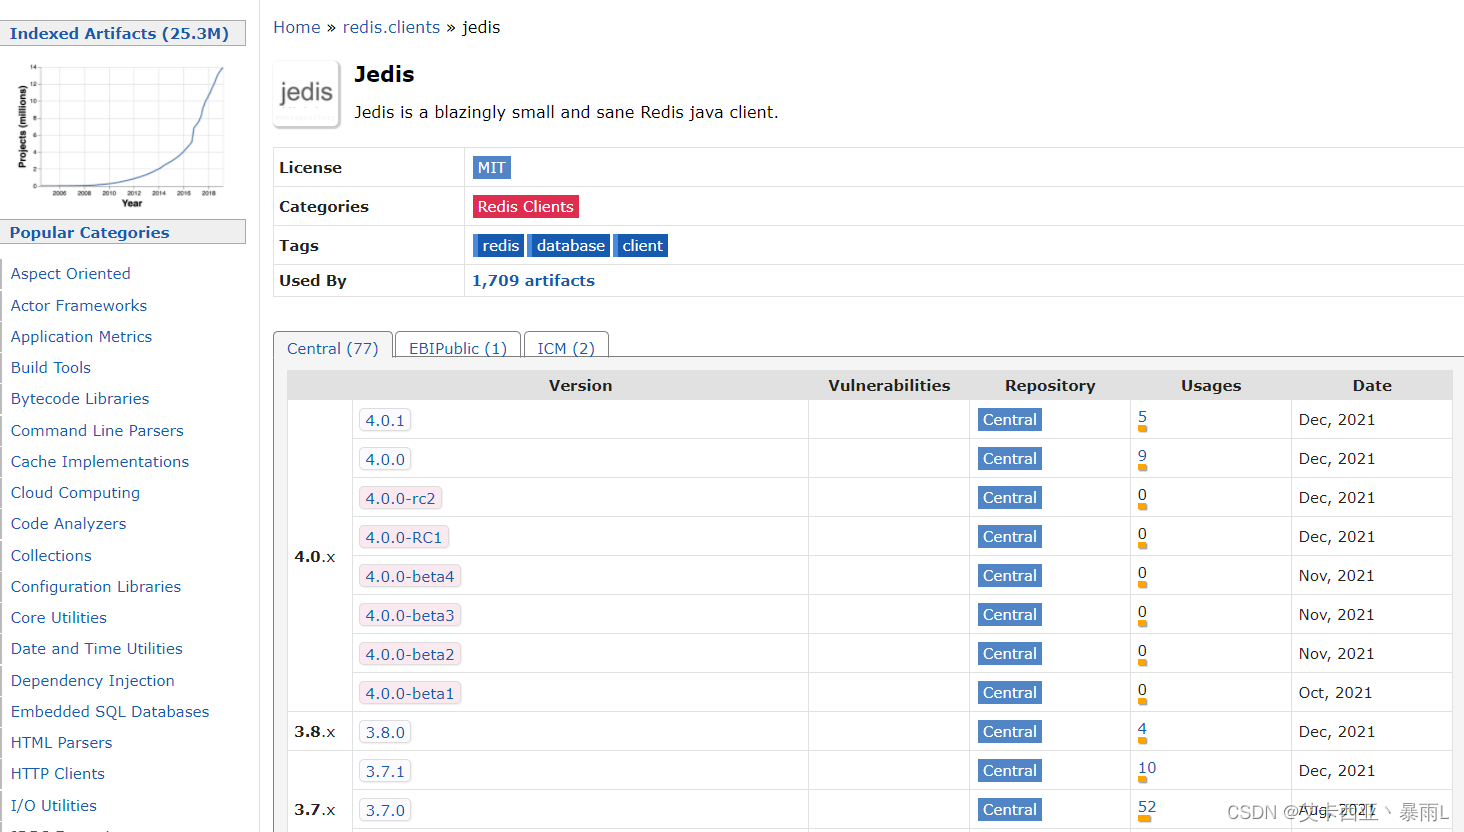1464x832 pixels.
Task: Open the Indexed Artifacts growth chart
Action: pos(120,136)
